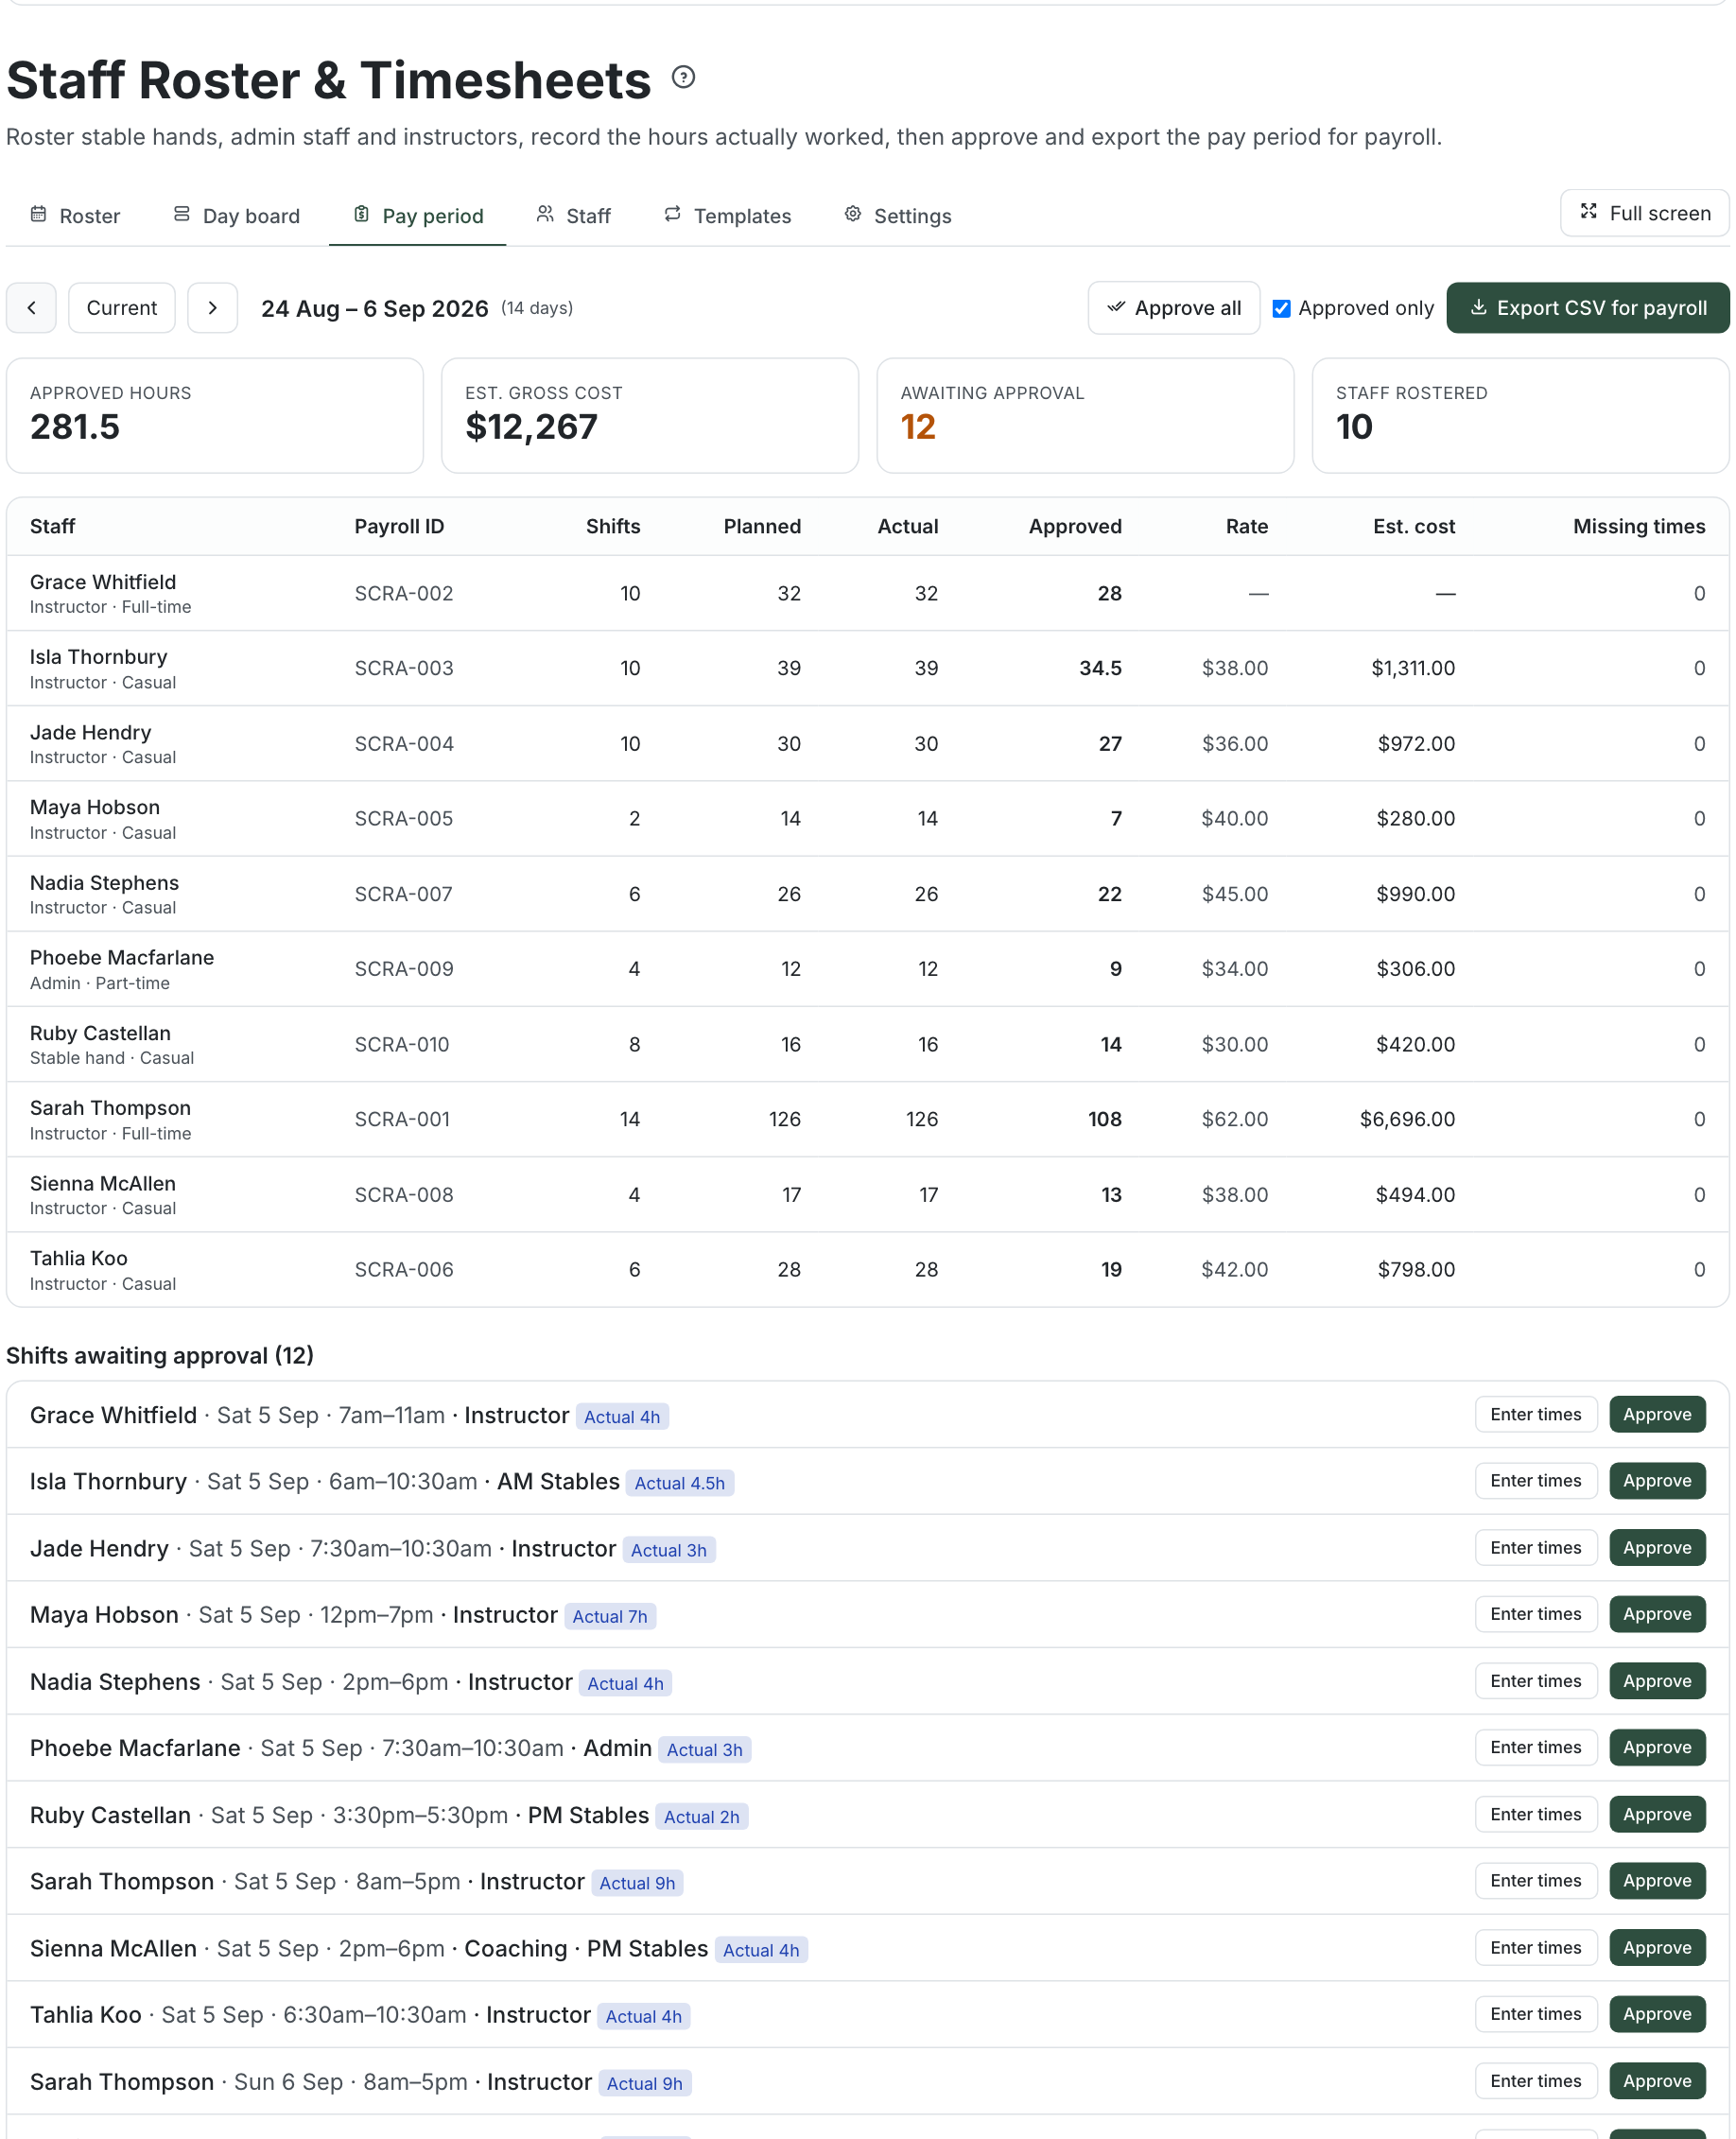
Task: Select Isla Thornbury's table row name
Action: click(99, 657)
